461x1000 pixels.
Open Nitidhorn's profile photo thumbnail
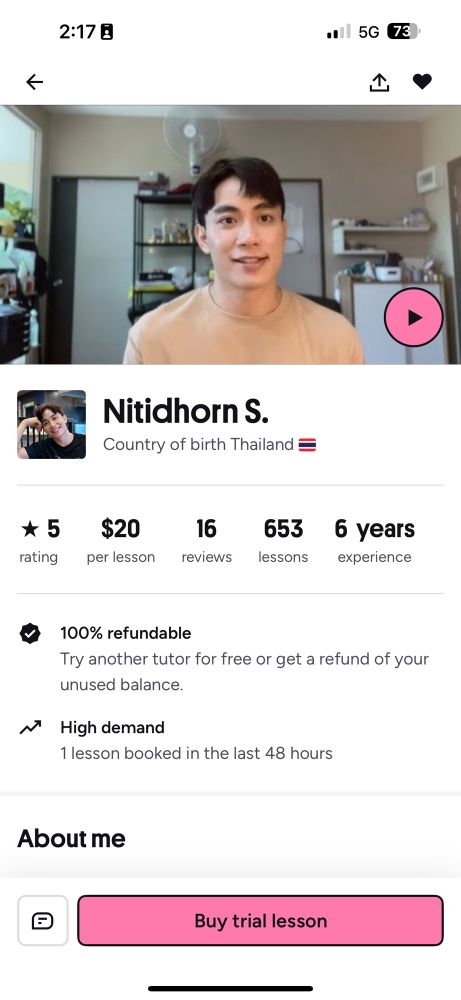point(52,425)
